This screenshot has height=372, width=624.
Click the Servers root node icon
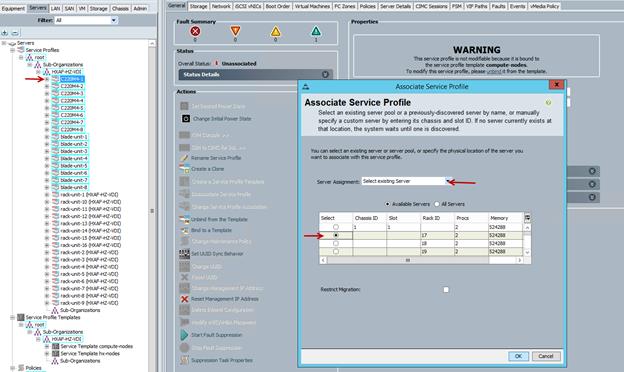12,43
